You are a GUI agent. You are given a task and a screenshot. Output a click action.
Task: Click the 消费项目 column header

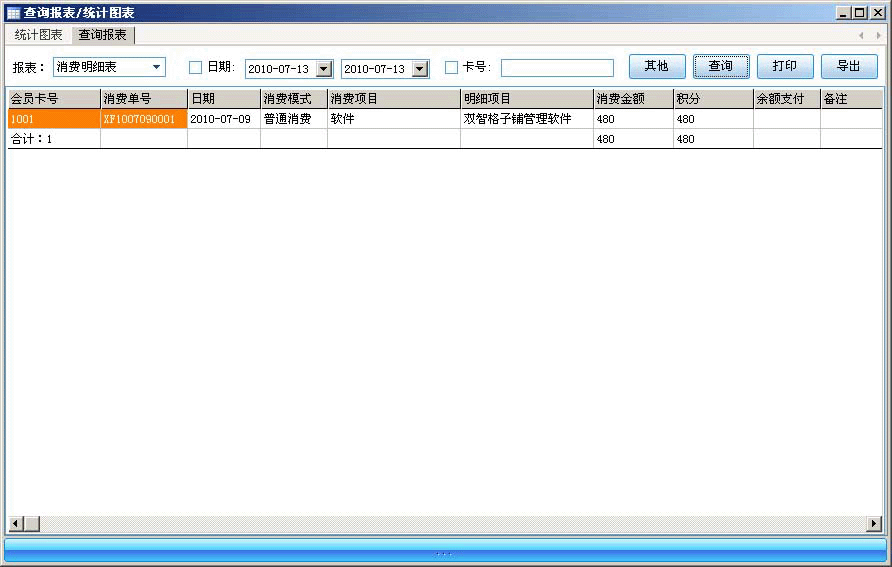(394, 99)
